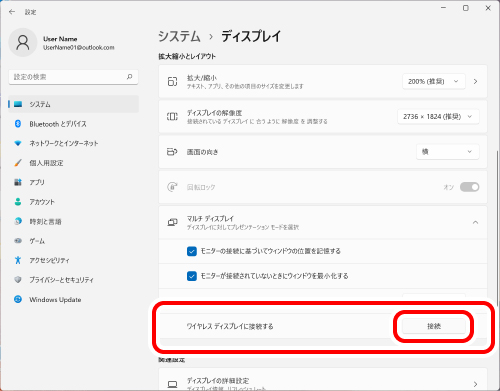This screenshot has height=391, width=500.
Task: Click the display resolution icon
Action: click(172, 117)
